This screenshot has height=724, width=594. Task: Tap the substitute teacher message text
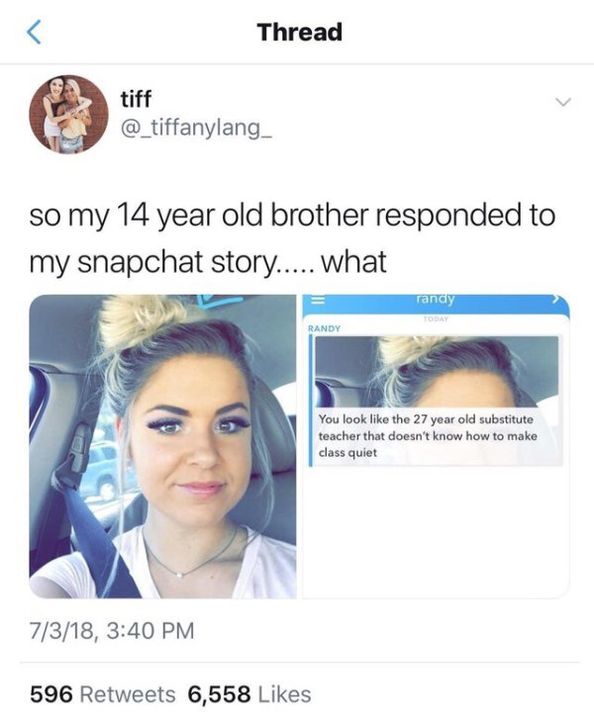[x=428, y=436]
